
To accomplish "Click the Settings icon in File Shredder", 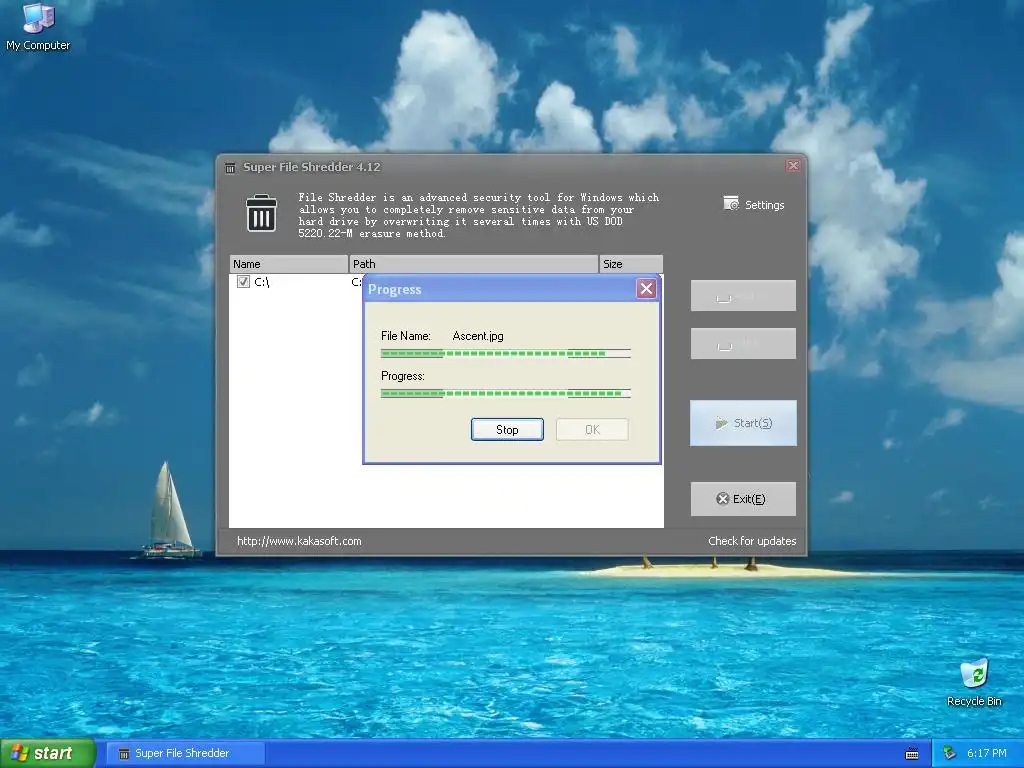I will [731, 204].
